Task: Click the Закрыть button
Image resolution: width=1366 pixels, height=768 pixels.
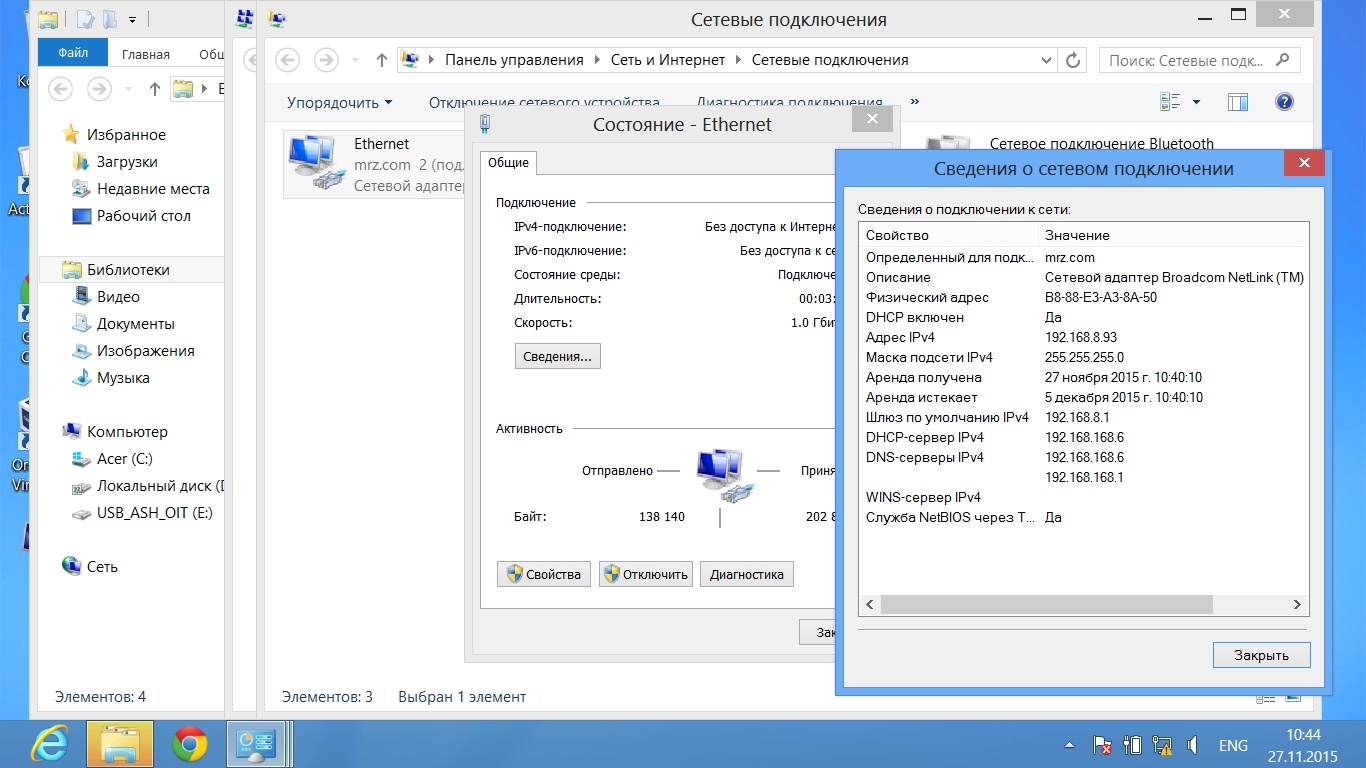Action: 1260,655
